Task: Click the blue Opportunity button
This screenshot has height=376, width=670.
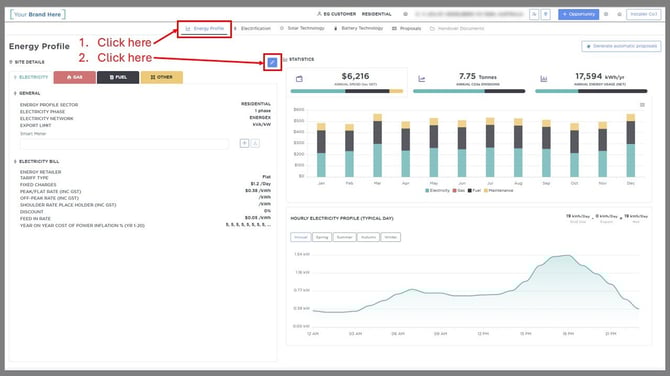Action: [578, 14]
